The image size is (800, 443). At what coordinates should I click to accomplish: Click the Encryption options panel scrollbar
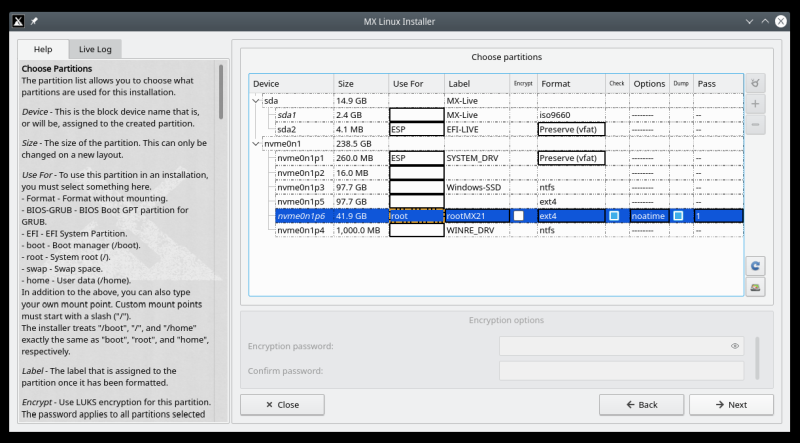click(x=757, y=358)
